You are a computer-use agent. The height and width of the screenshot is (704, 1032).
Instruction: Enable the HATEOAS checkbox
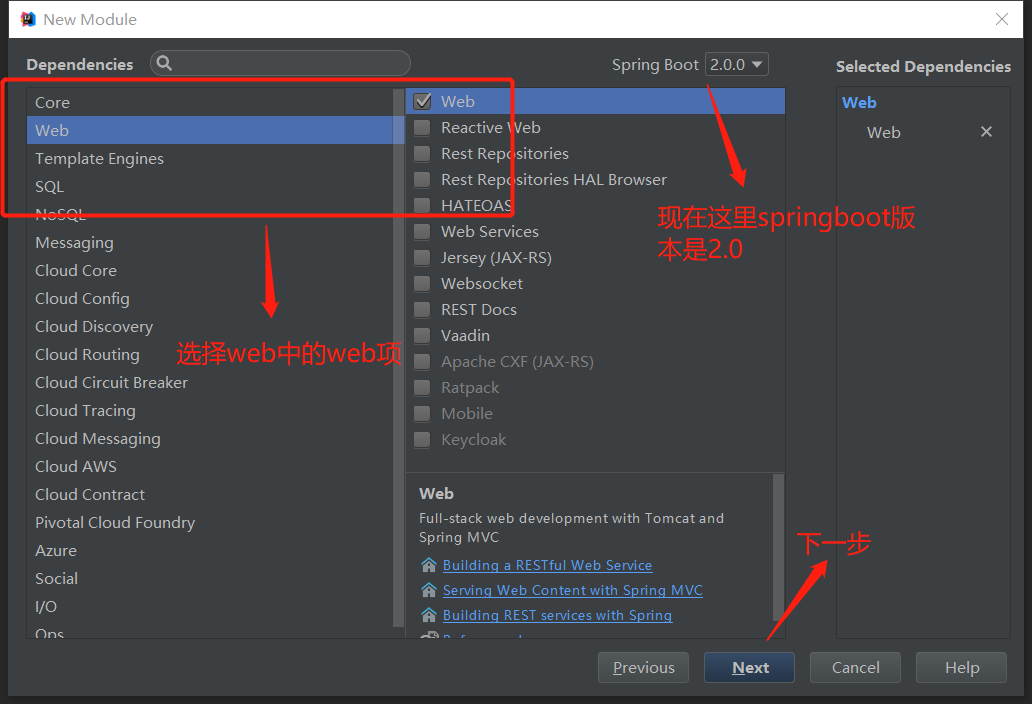pyautogui.click(x=423, y=205)
